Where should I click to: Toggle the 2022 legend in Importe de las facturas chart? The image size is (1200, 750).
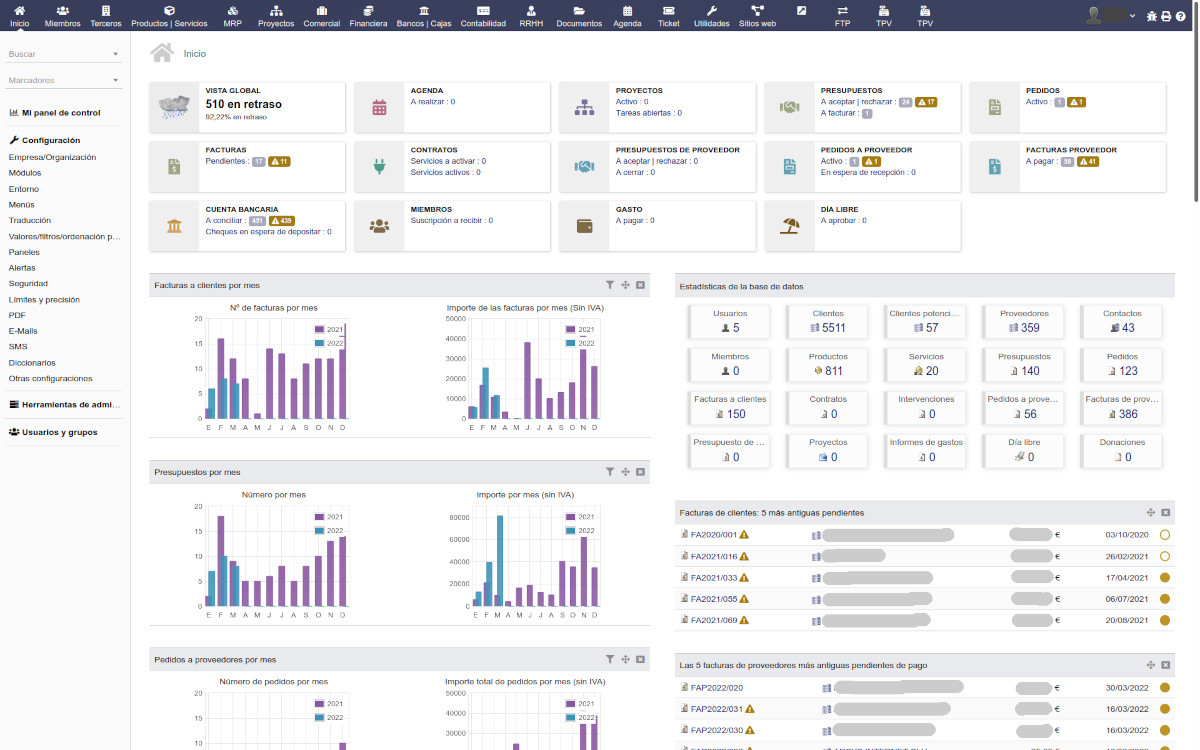click(580, 342)
